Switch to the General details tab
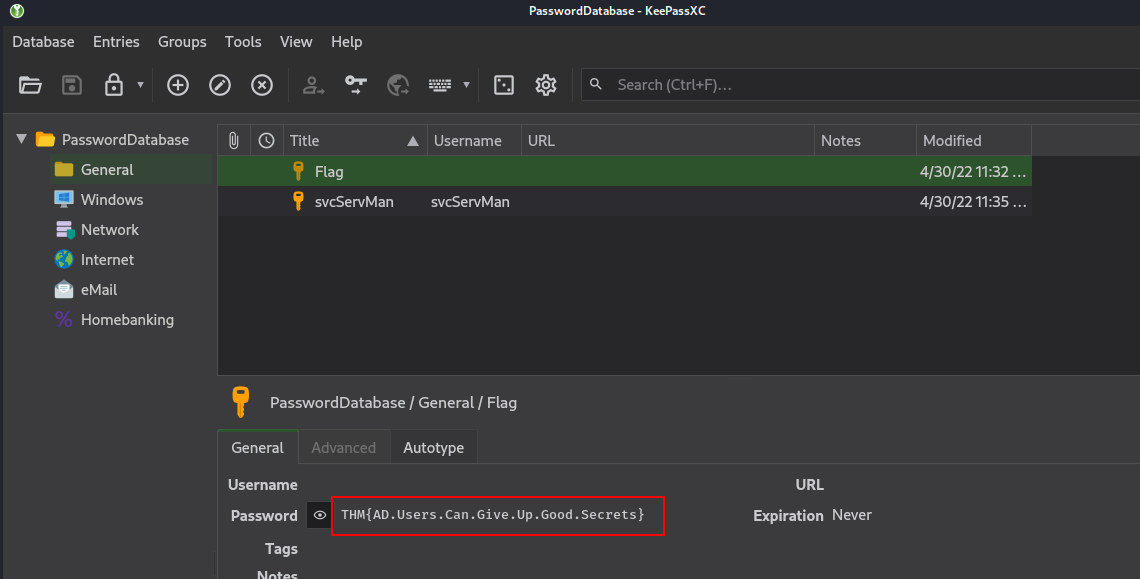Screen dimensions: 1140x579 point(257,447)
